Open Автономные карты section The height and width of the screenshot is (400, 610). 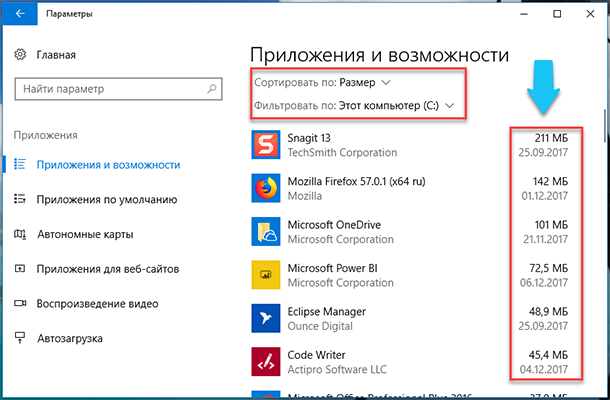point(85,234)
